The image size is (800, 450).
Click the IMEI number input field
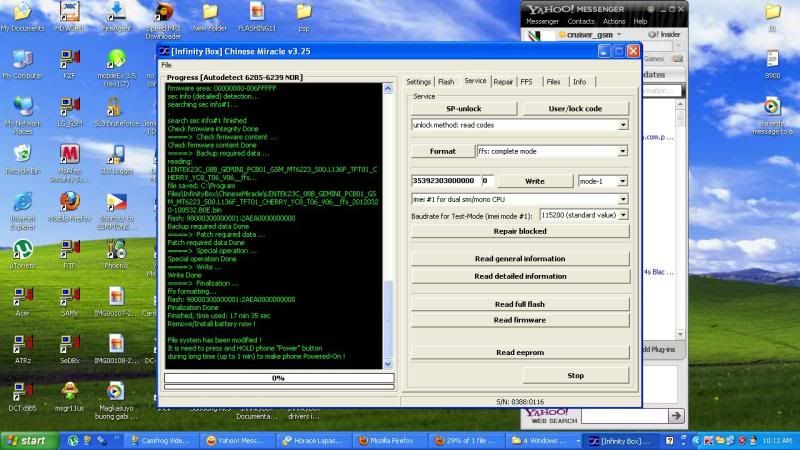click(445, 181)
